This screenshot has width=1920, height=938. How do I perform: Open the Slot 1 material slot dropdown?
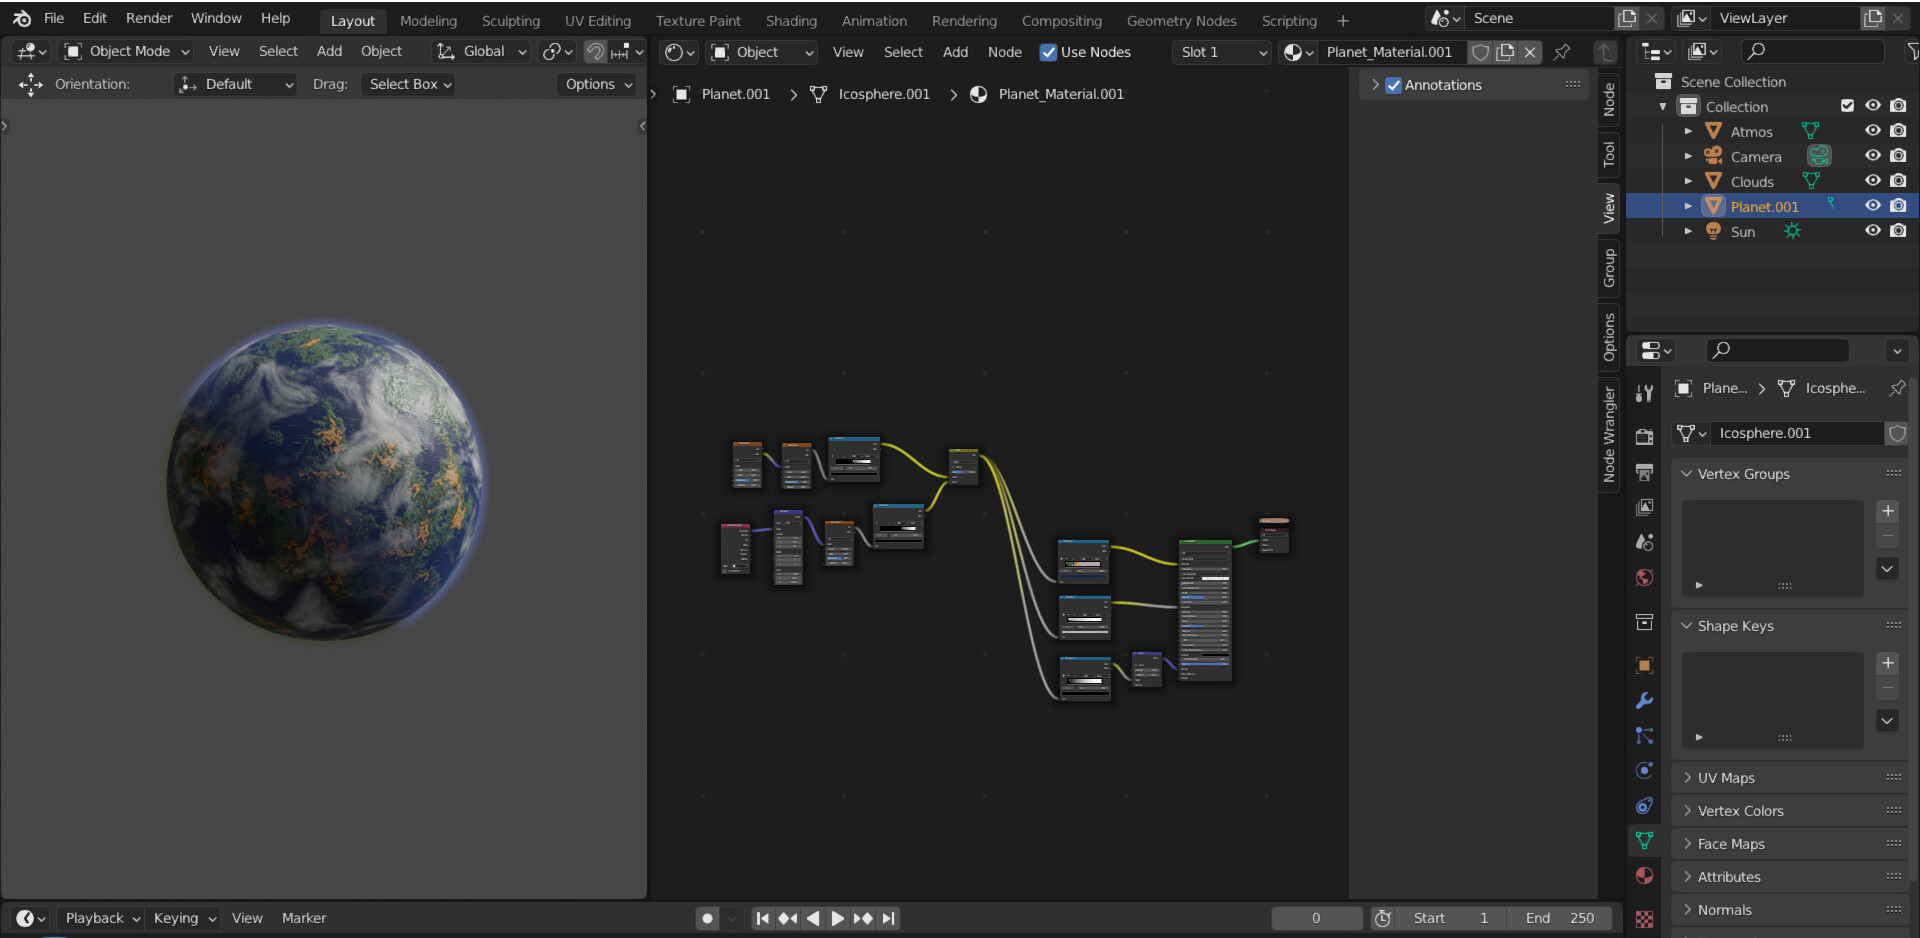point(1221,52)
